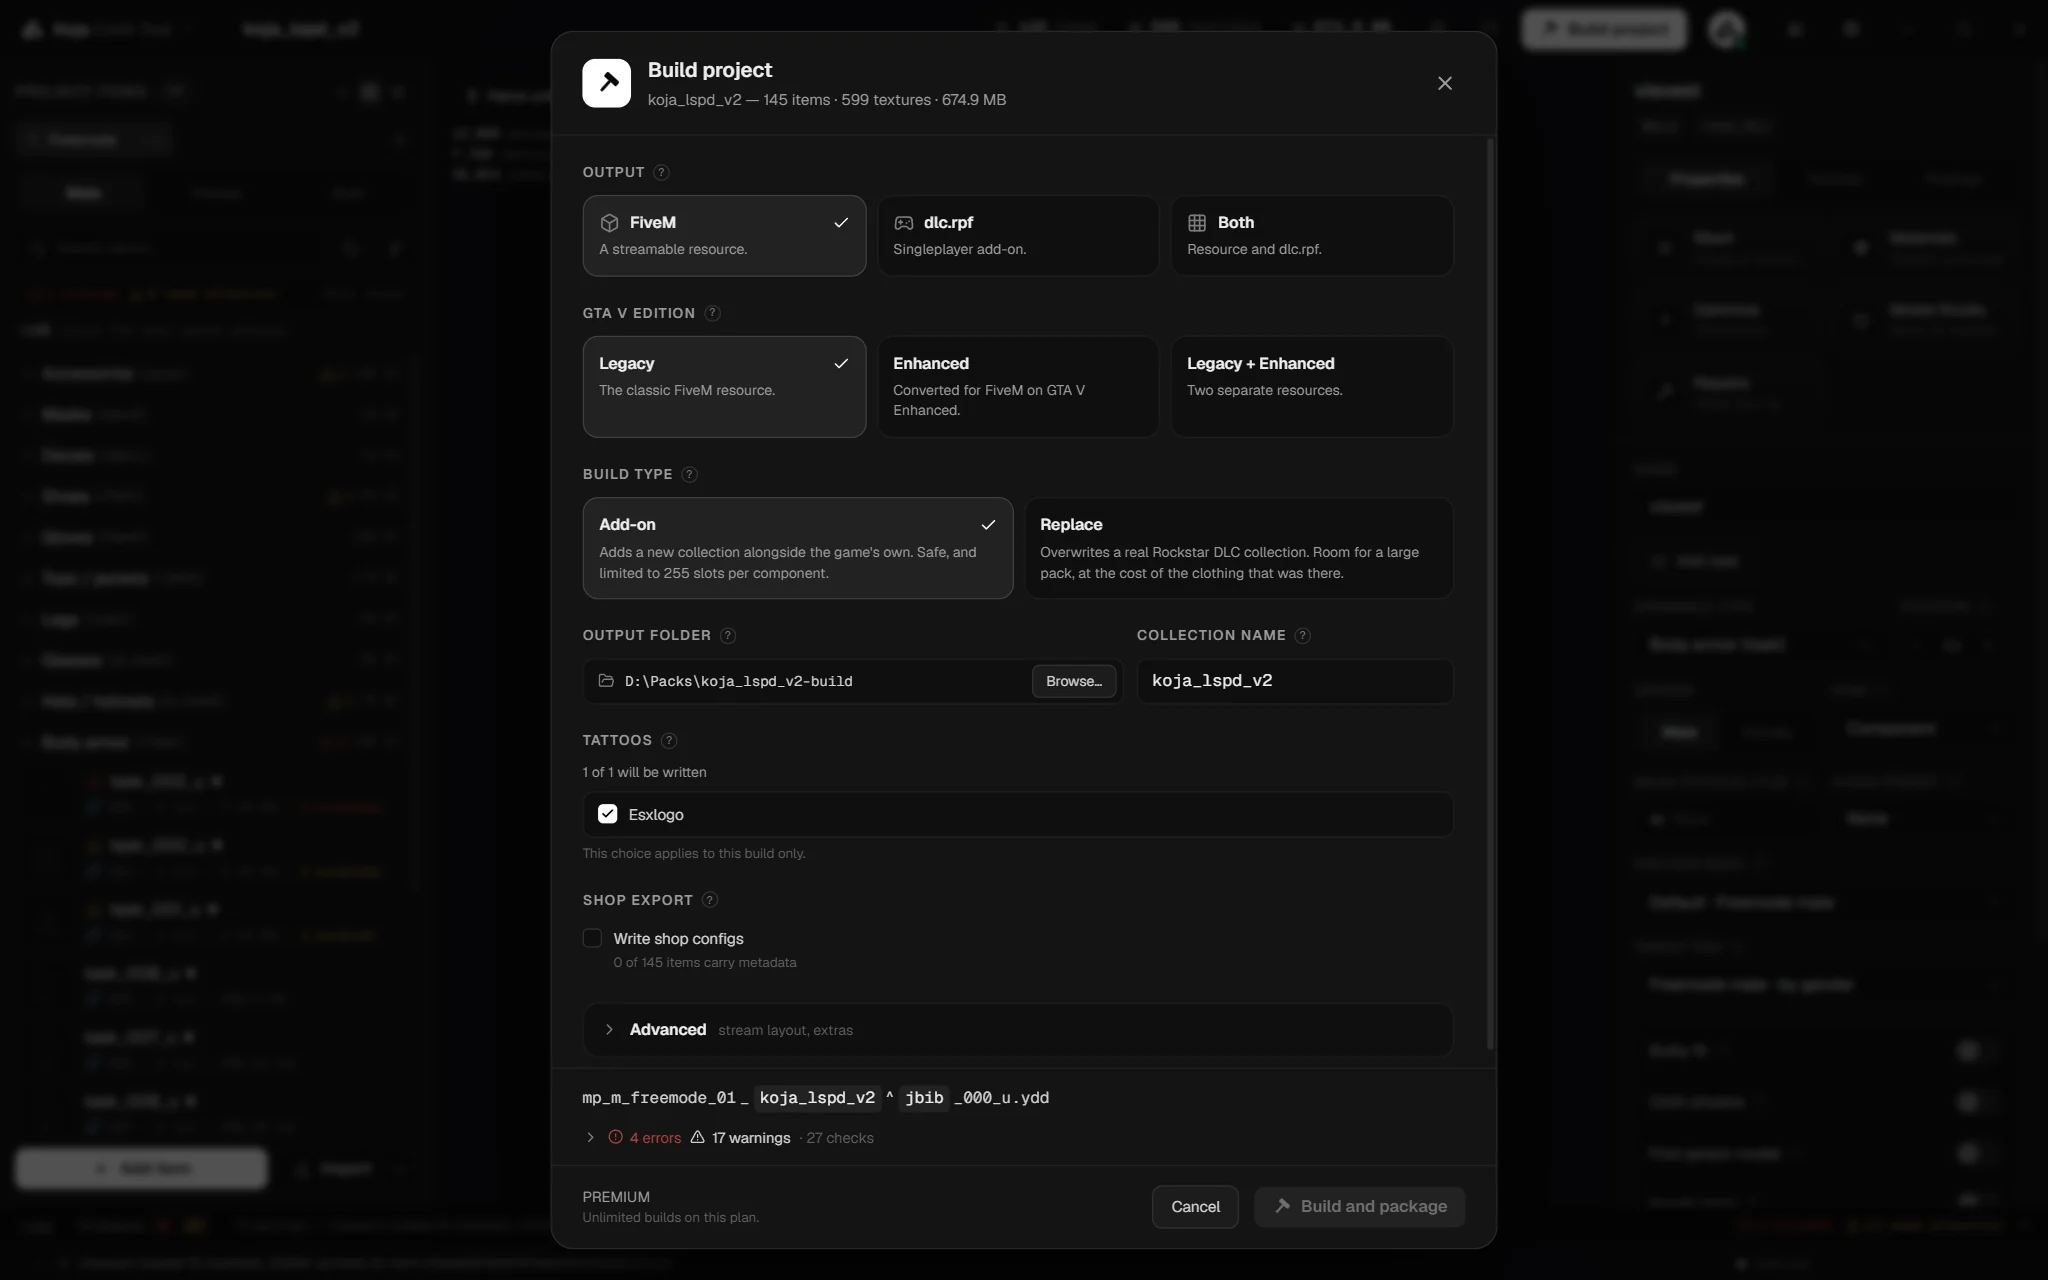
Task: Pick Legacy + Enhanced edition
Action: (1312, 387)
